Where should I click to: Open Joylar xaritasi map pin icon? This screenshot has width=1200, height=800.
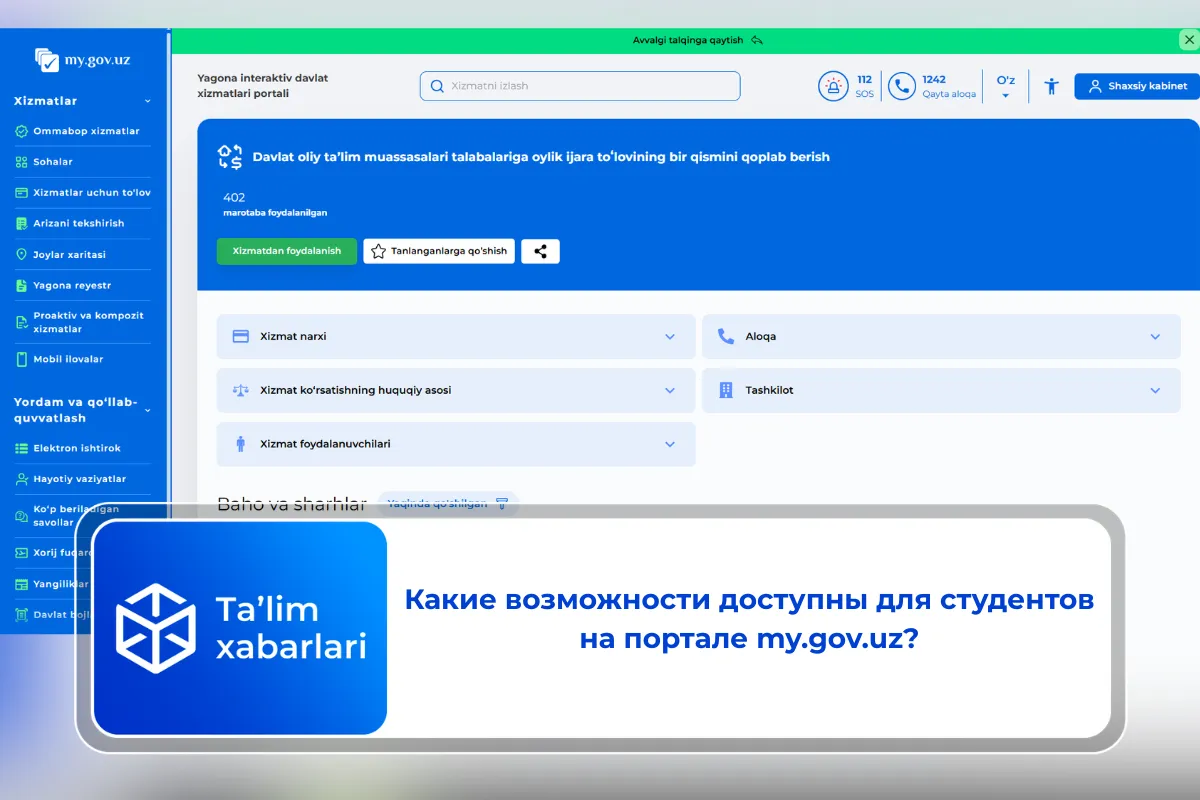(22, 254)
